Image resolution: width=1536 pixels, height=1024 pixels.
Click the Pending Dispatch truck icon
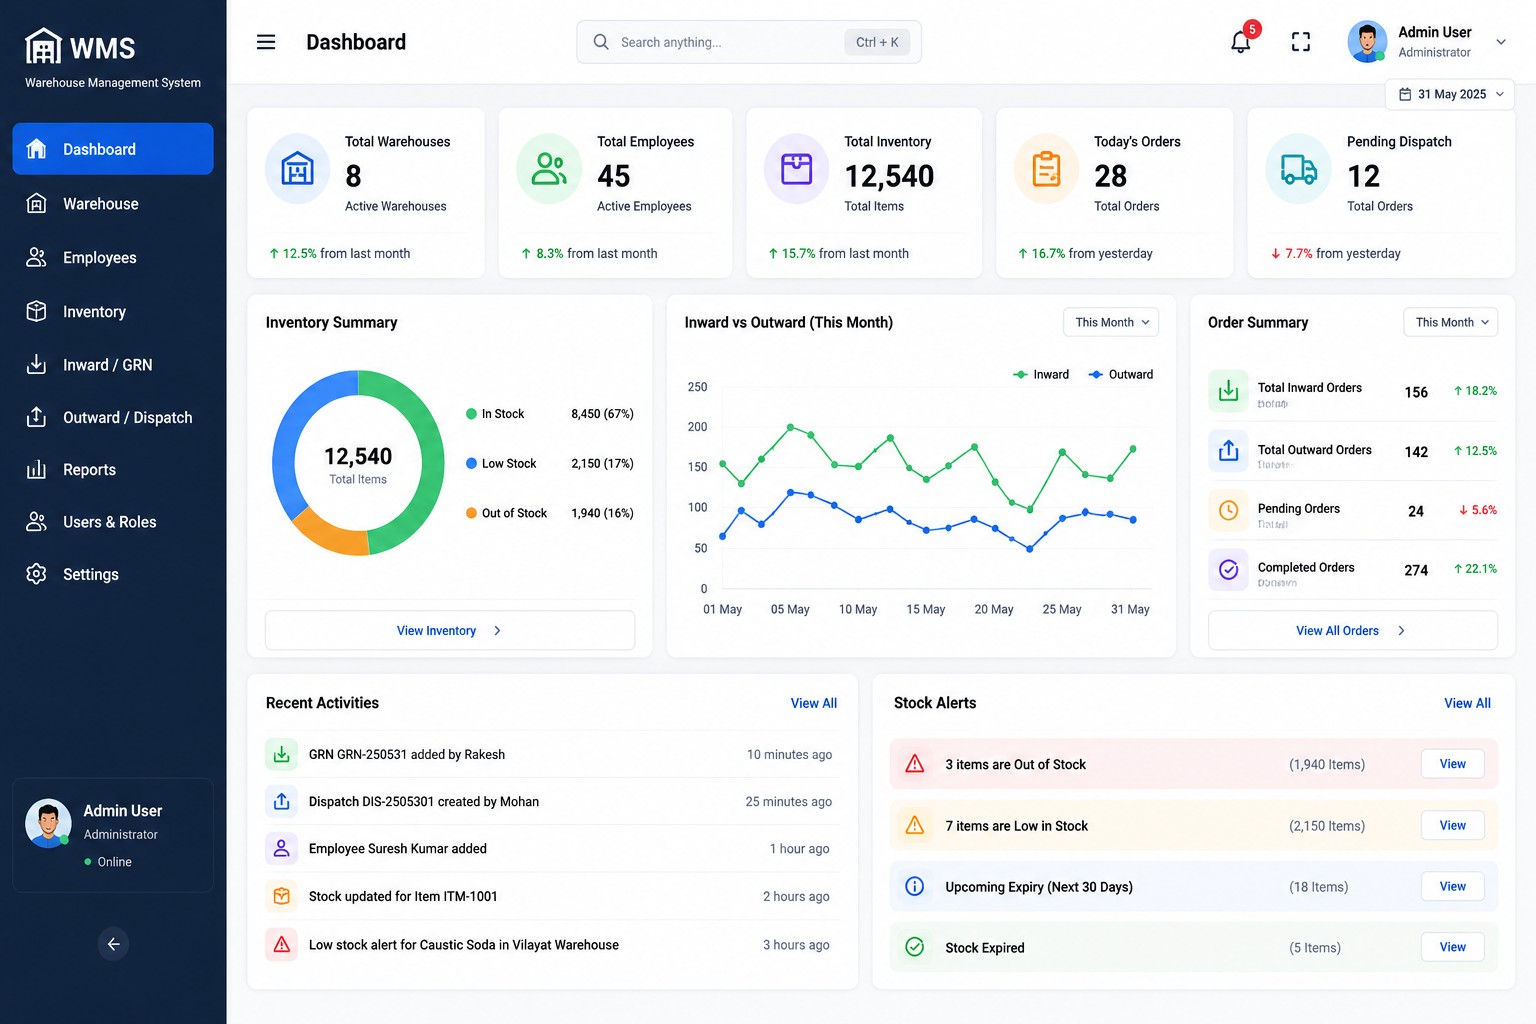[x=1298, y=169]
